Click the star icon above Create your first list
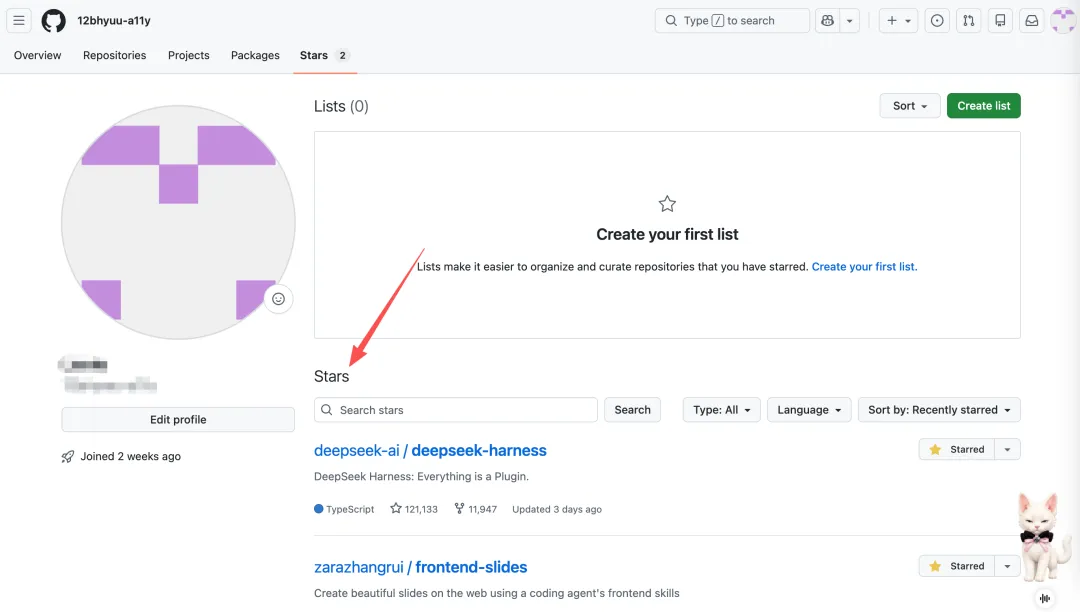Image resolution: width=1080 pixels, height=612 pixels. [x=667, y=204]
